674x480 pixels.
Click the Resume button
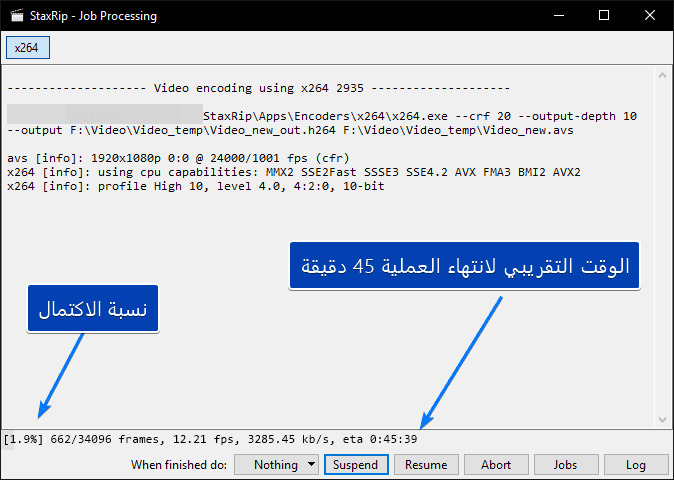(x=426, y=465)
